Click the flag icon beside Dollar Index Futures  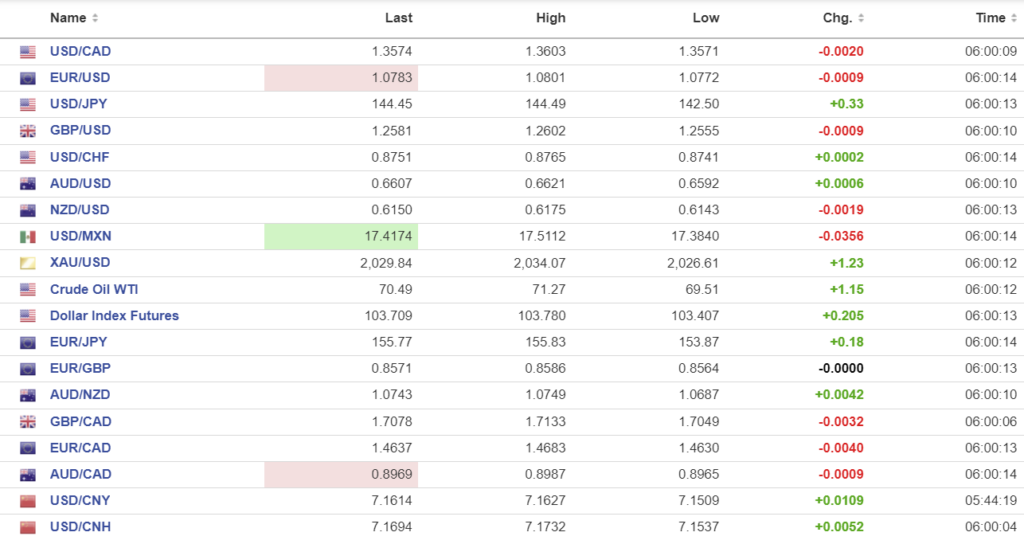pos(28,316)
